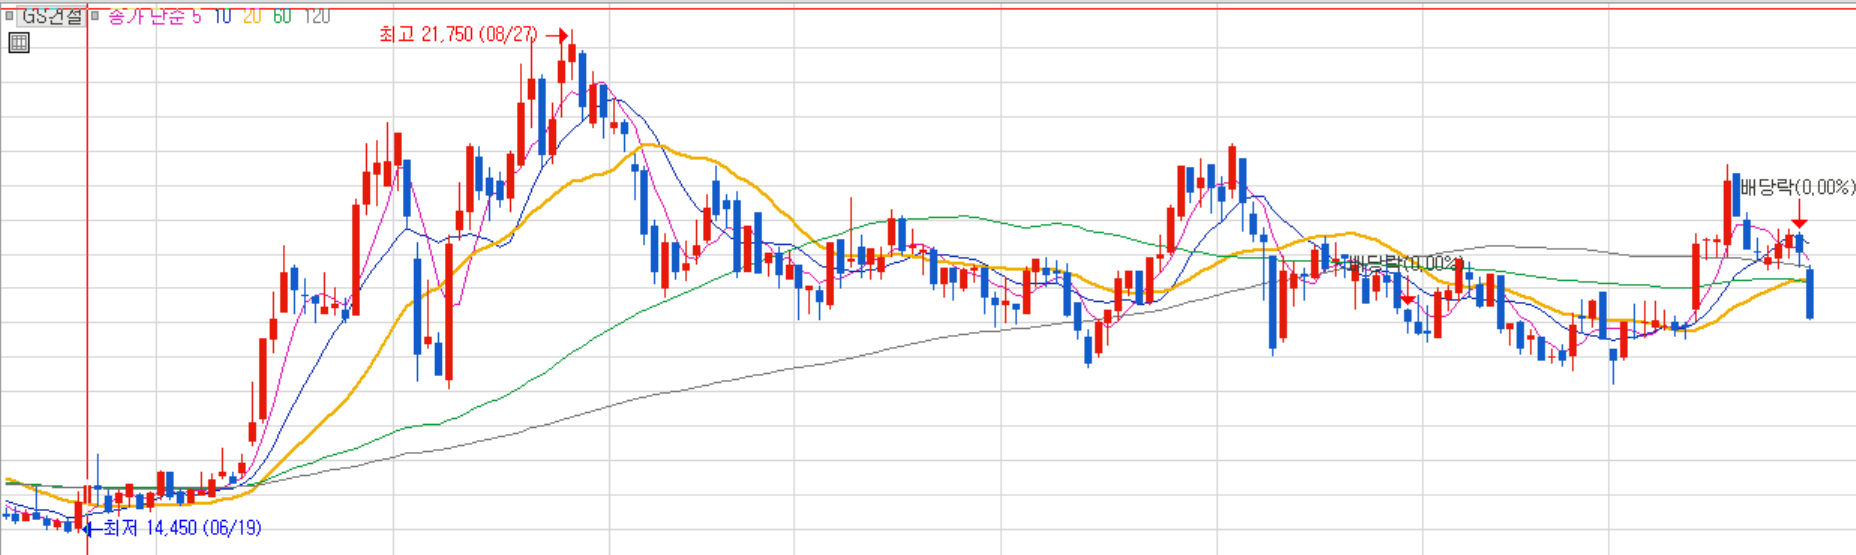Select the 20-day moving average label
This screenshot has height=555, width=1856.
point(252,17)
